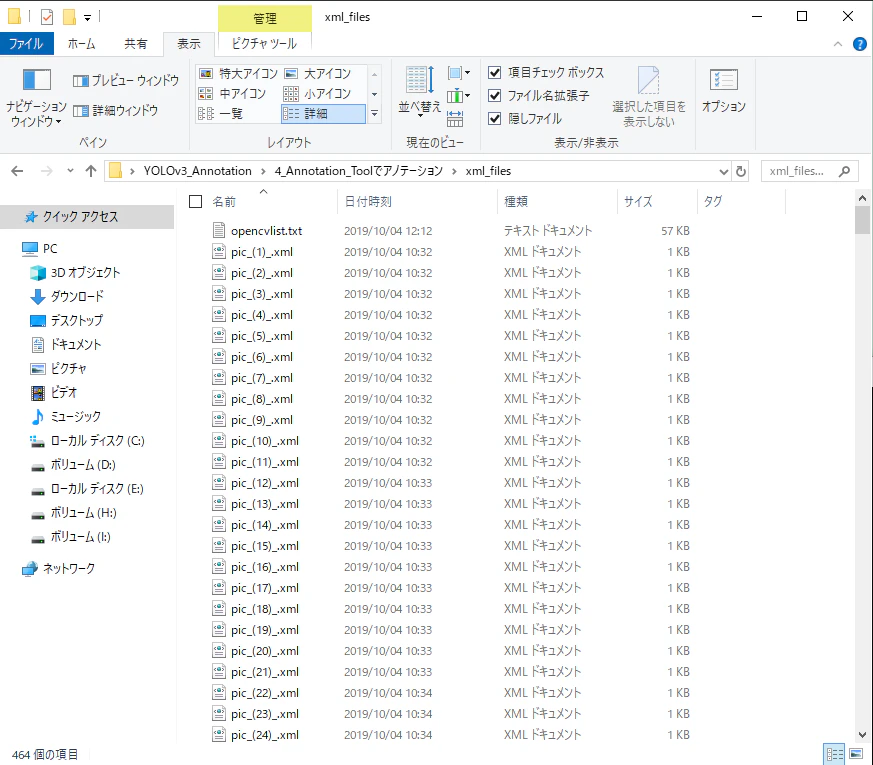The height and width of the screenshot is (765, 873).
Task: Go back with the left arrow
Action: coord(17,171)
